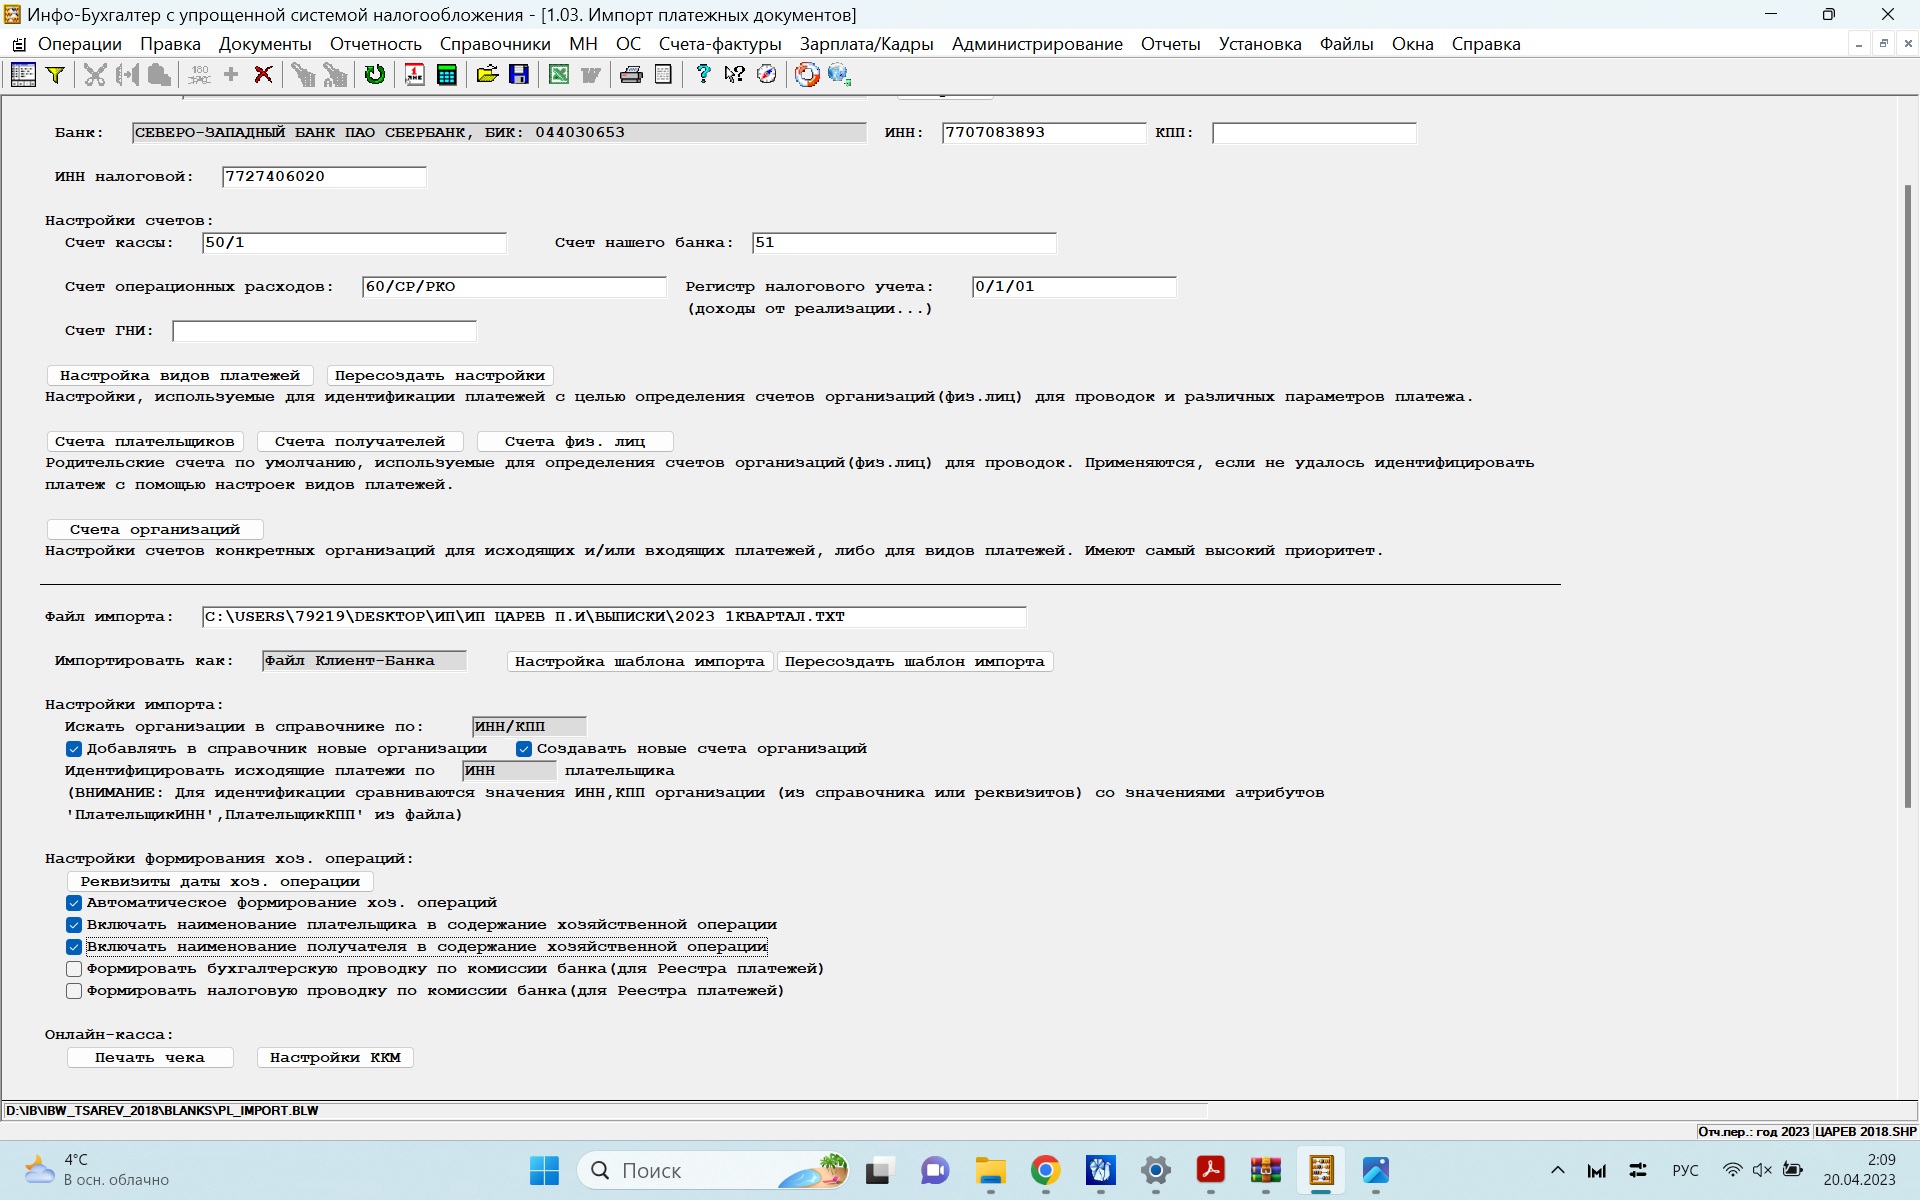Click the cursor with question mark icon
Viewport: 1920px width, 1200px height.
pos(735,75)
